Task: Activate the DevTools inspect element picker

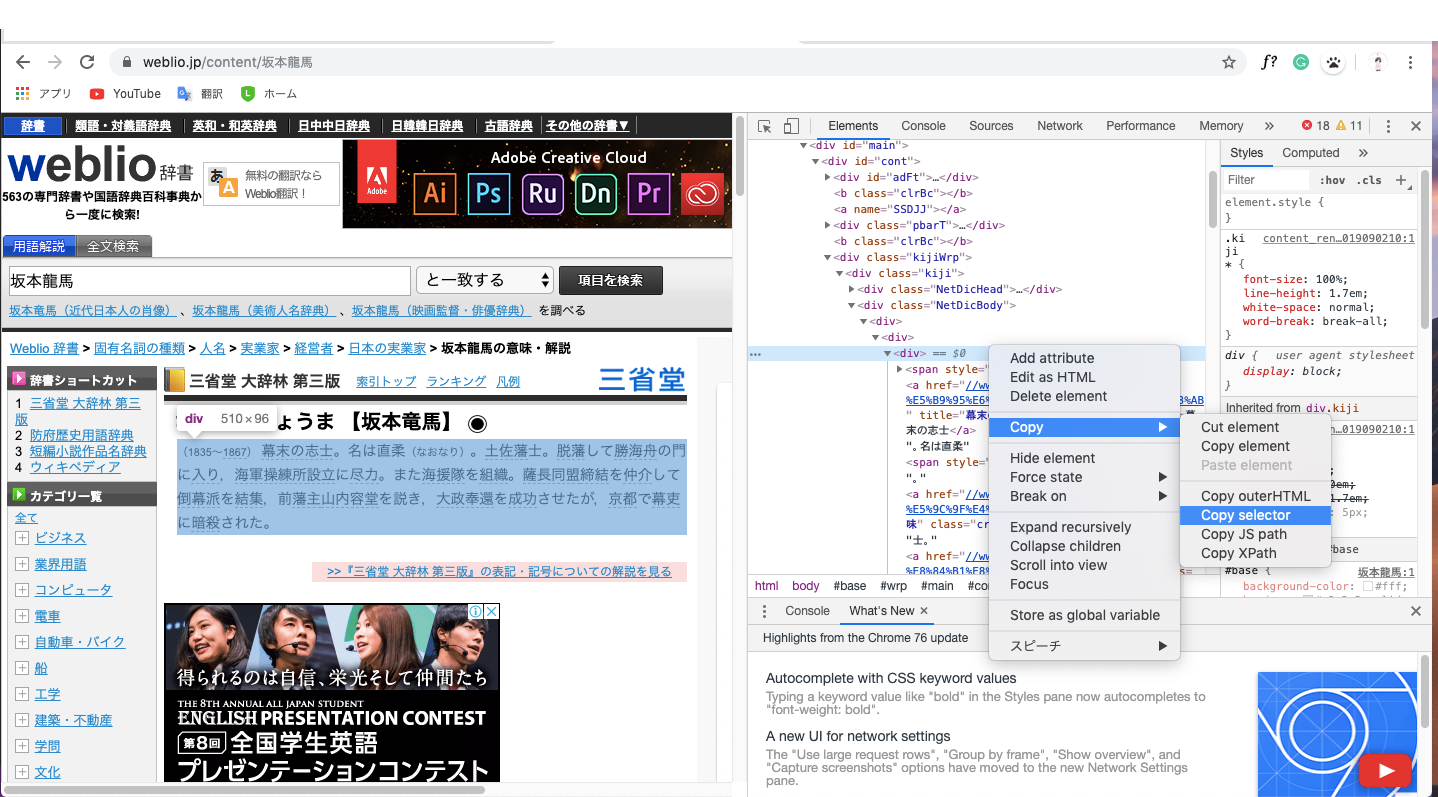Action: pyautogui.click(x=765, y=126)
